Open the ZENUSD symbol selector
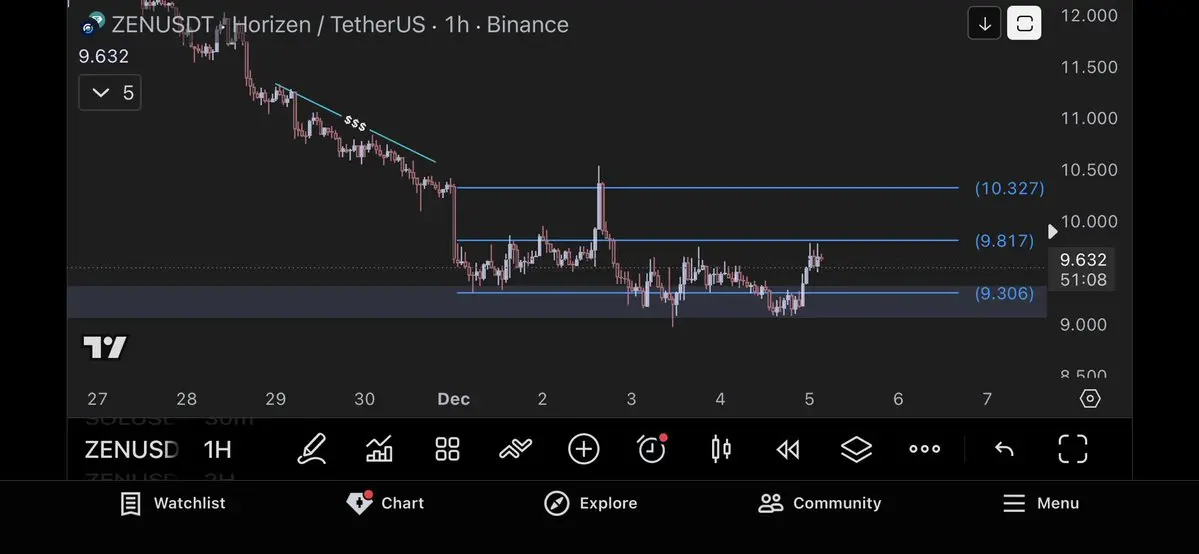The width and height of the screenshot is (1199, 554). (132, 449)
